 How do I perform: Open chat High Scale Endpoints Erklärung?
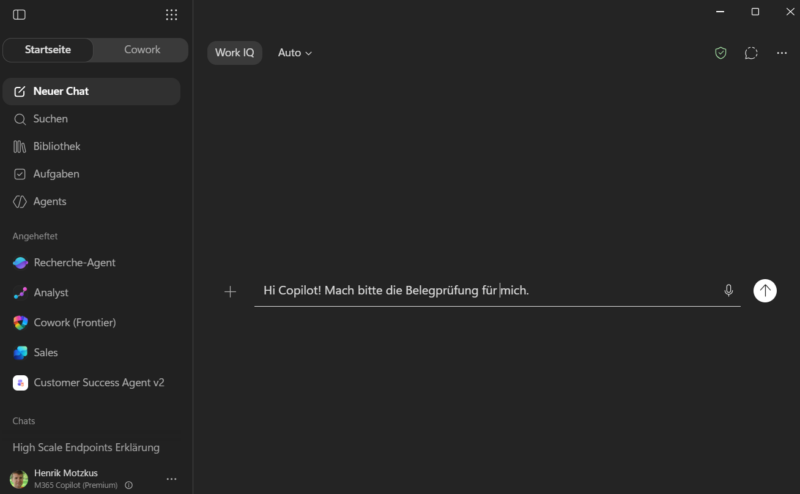pyautogui.click(x=86, y=448)
